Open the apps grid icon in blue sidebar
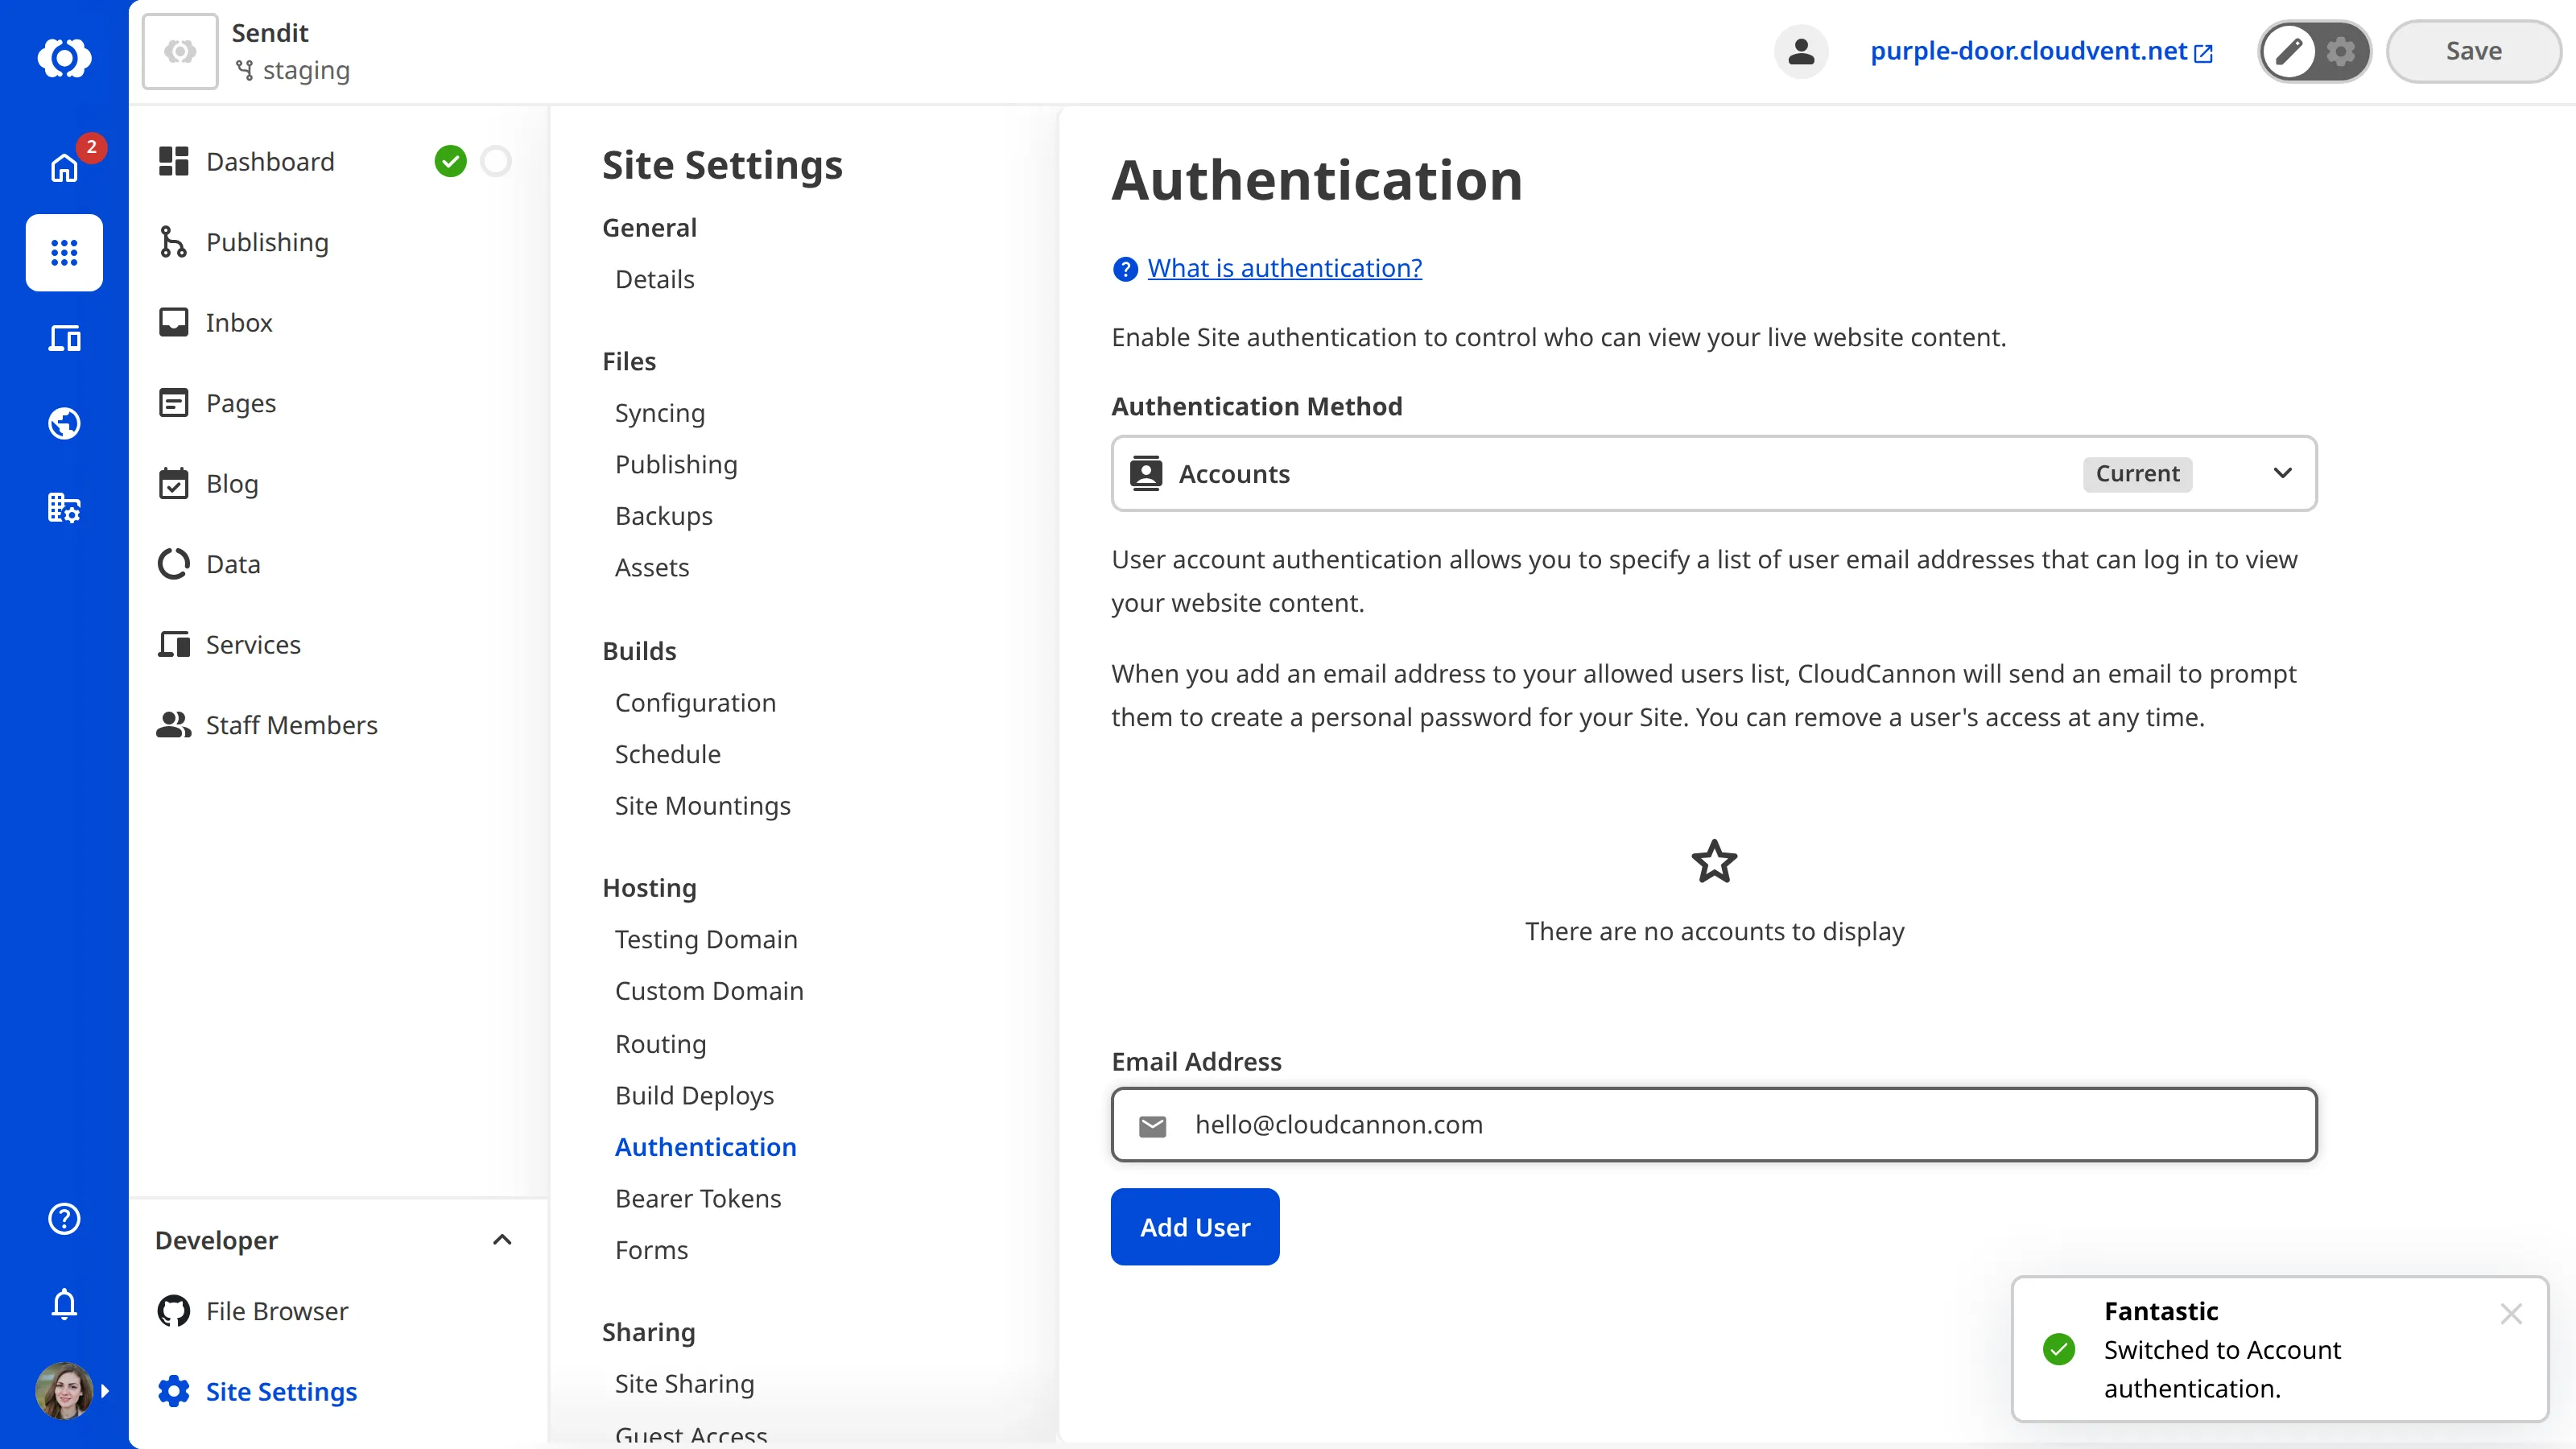This screenshot has height=1449, width=2576. (x=64, y=252)
